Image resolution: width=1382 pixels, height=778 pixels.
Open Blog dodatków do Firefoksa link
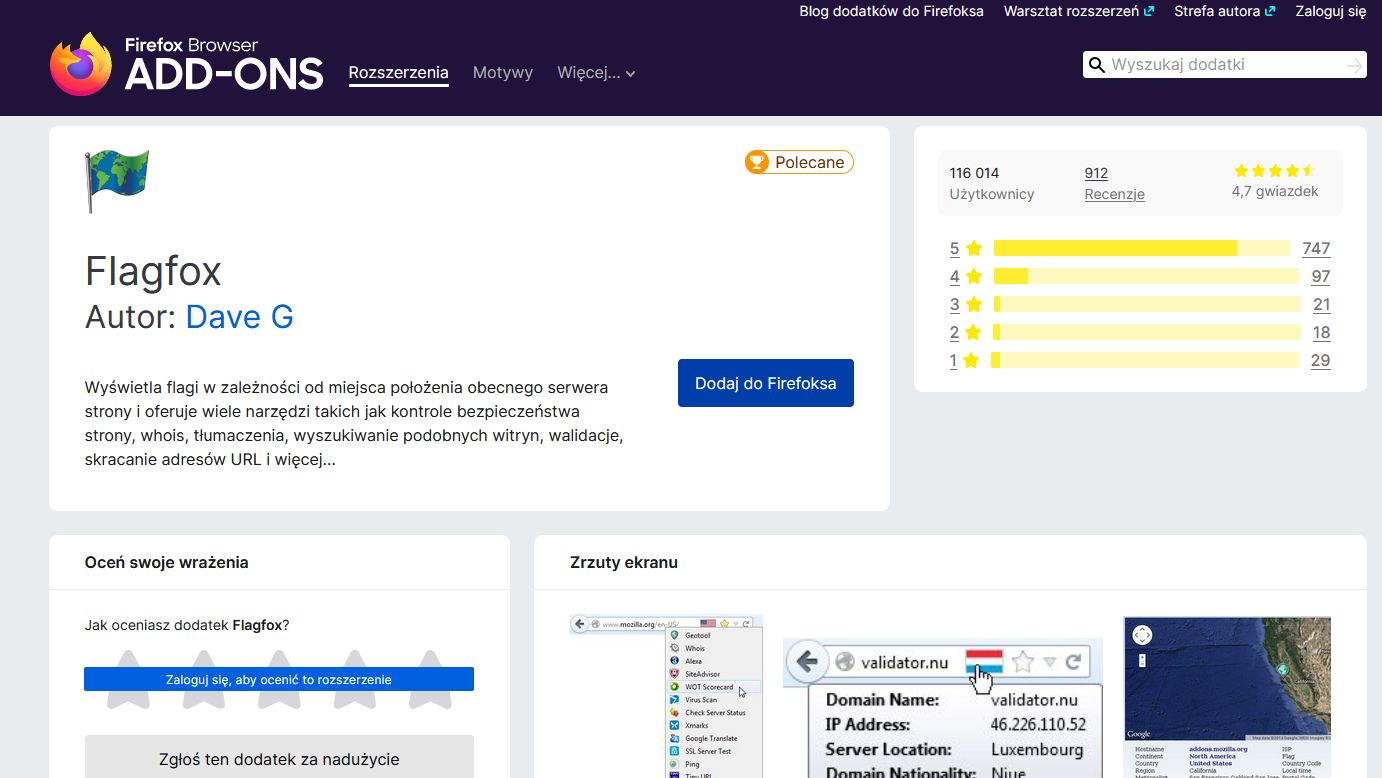coord(891,12)
